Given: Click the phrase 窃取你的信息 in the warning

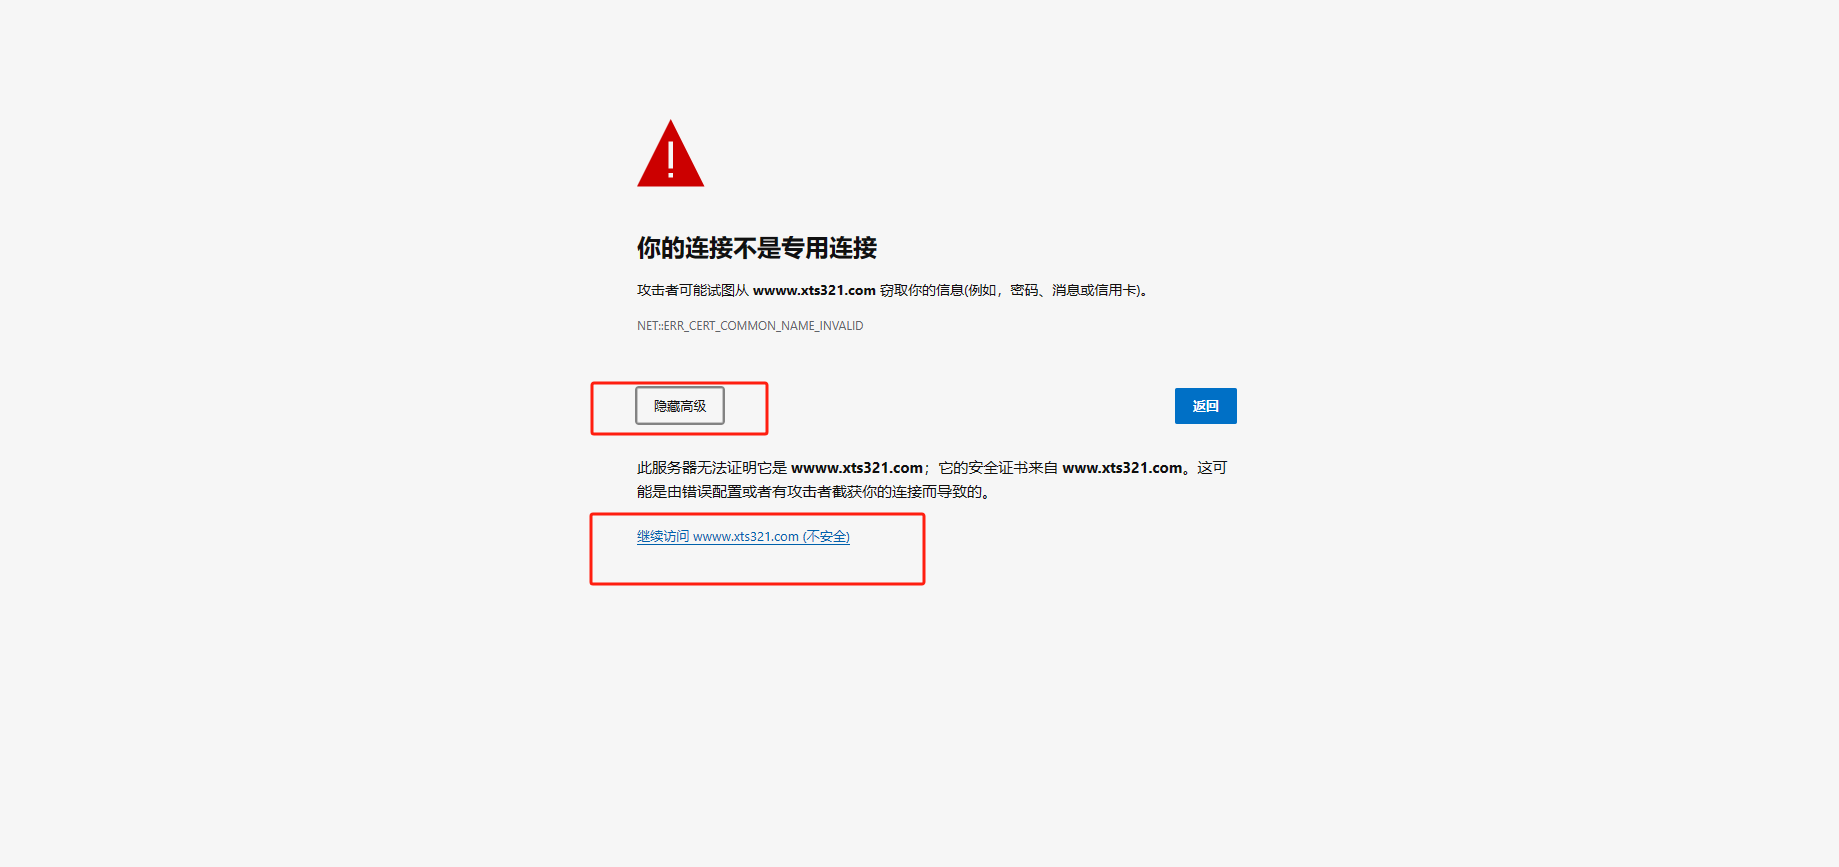Looking at the screenshot, I should click(921, 291).
